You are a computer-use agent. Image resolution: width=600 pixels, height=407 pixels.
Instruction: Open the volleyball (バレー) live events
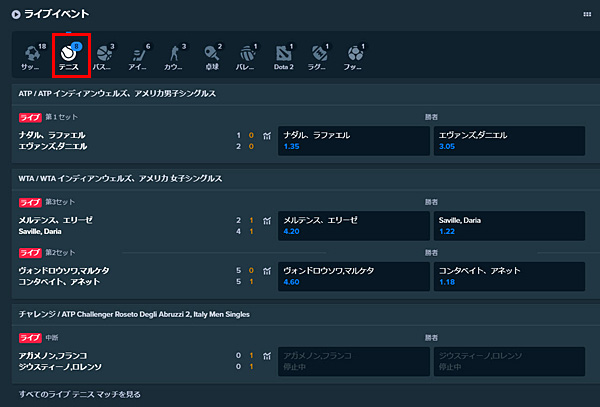point(248,56)
